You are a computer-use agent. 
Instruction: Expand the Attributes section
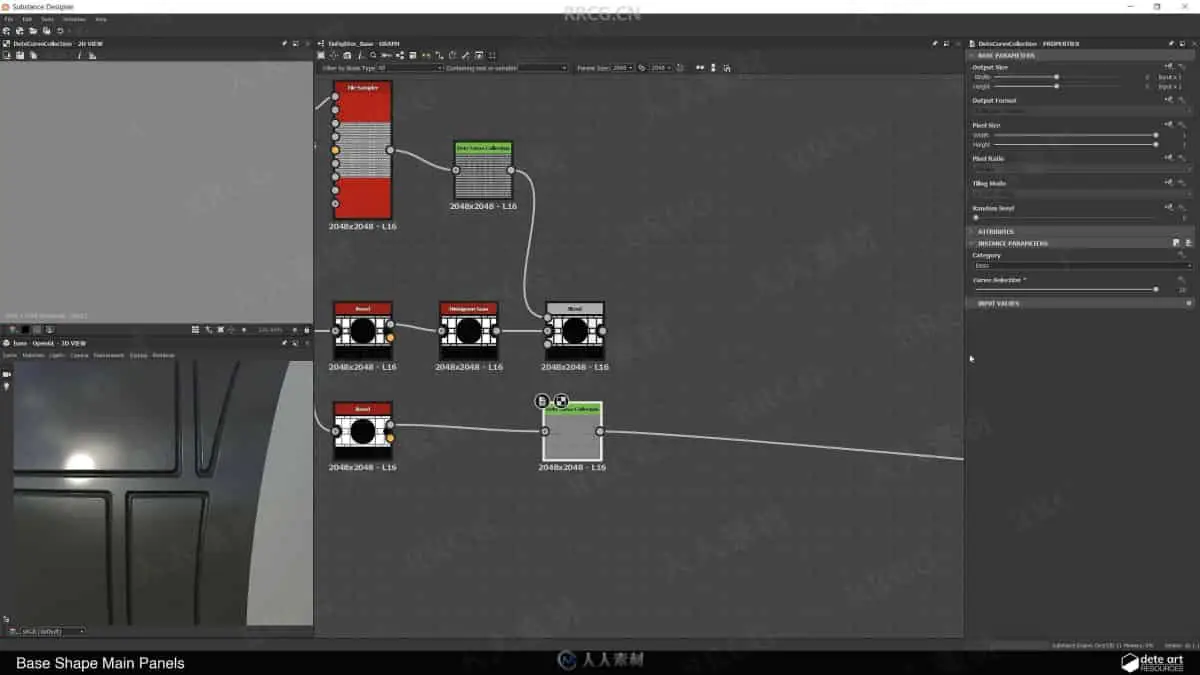971,231
